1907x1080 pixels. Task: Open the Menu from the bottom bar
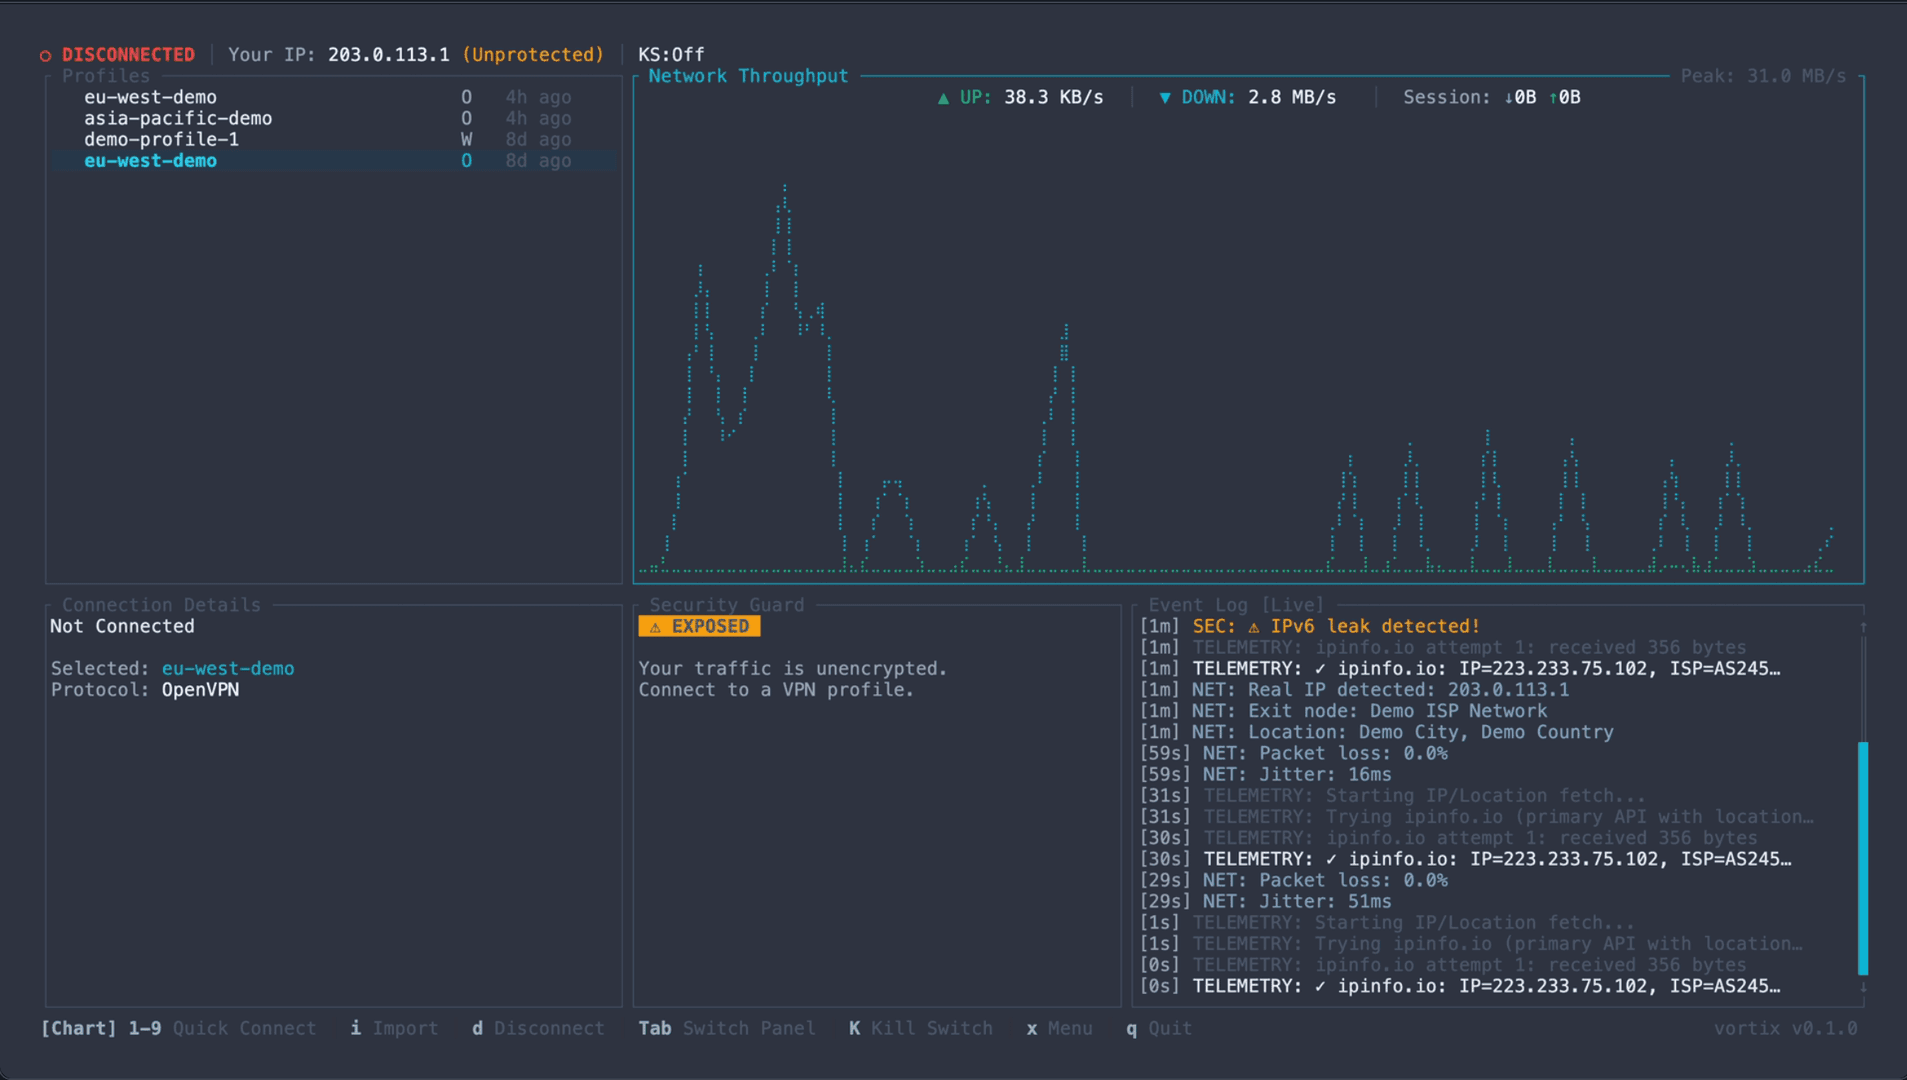[1058, 1028]
